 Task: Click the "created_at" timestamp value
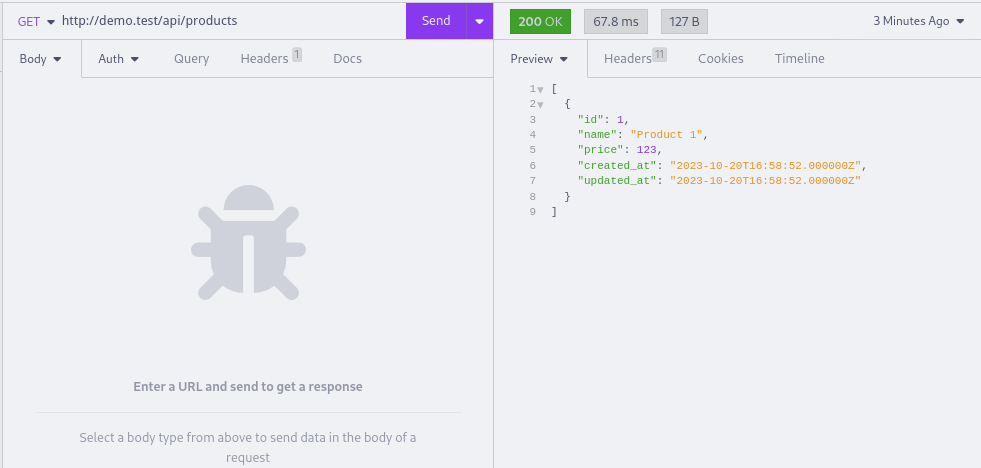click(x=766, y=166)
